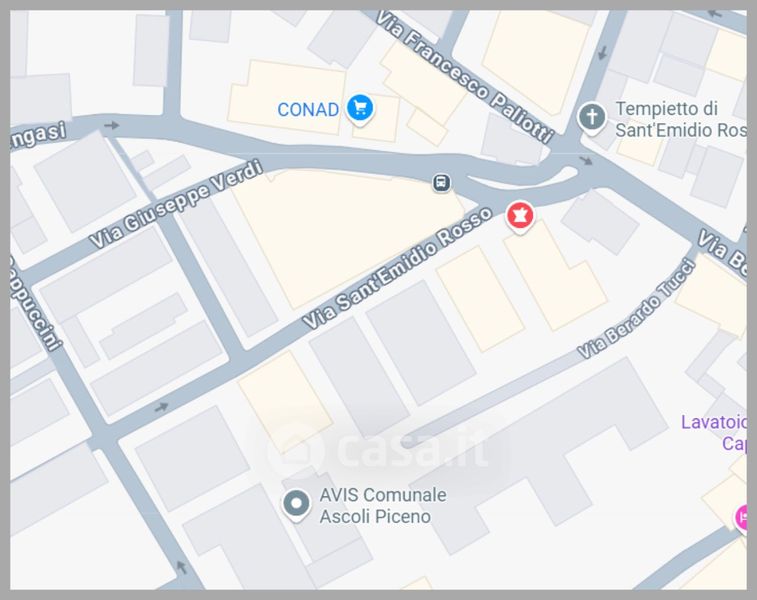Click the up arrow on bottom-left street
The width and height of the screenshot is (757, 600).
tap(181, 567)
